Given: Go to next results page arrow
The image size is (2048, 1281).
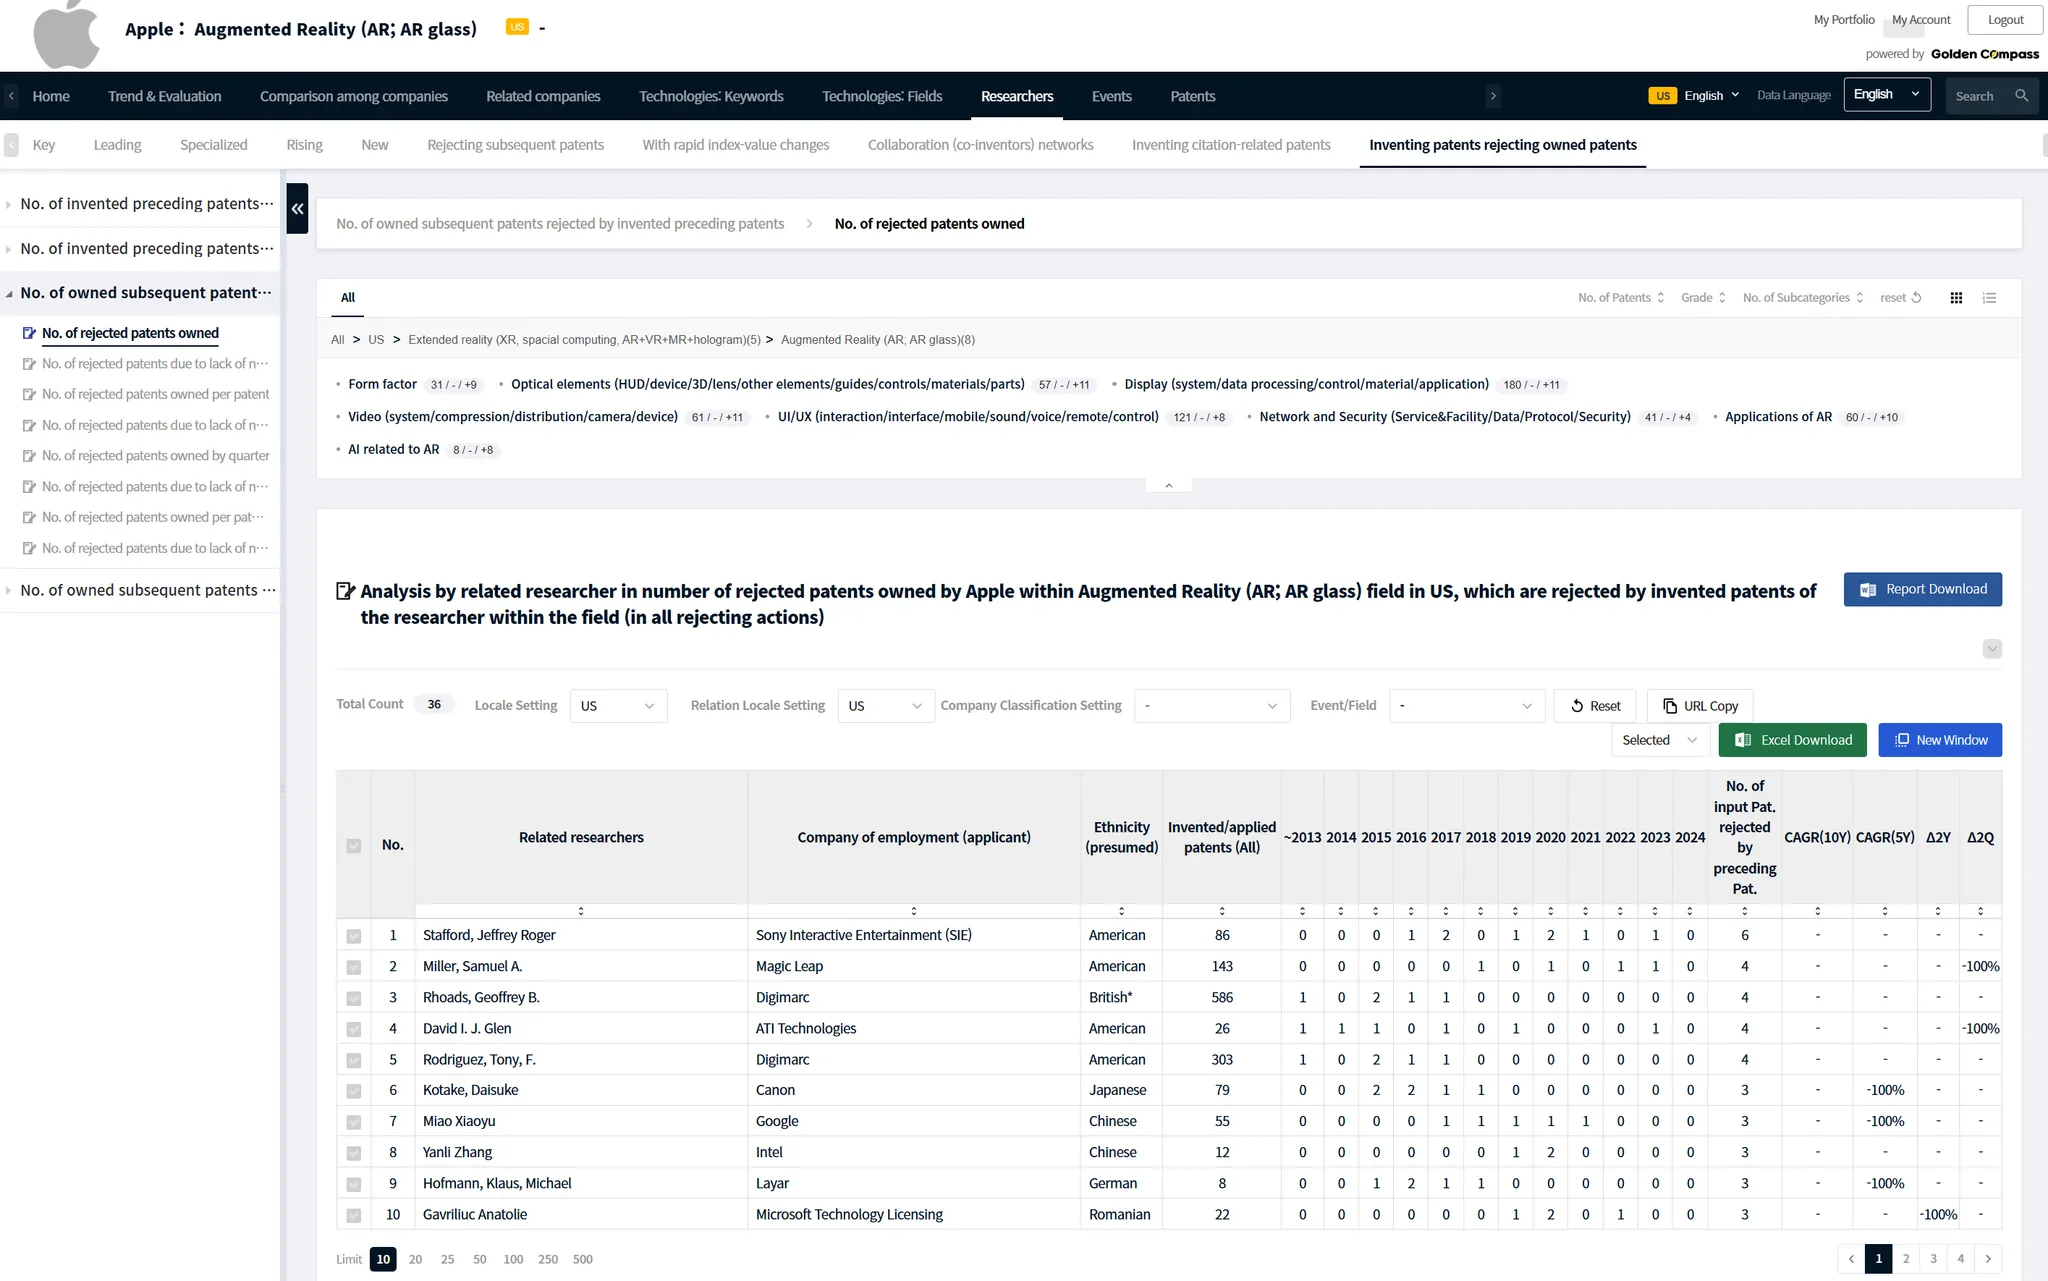Looking at the screenshot, I should [1988, 1259].
